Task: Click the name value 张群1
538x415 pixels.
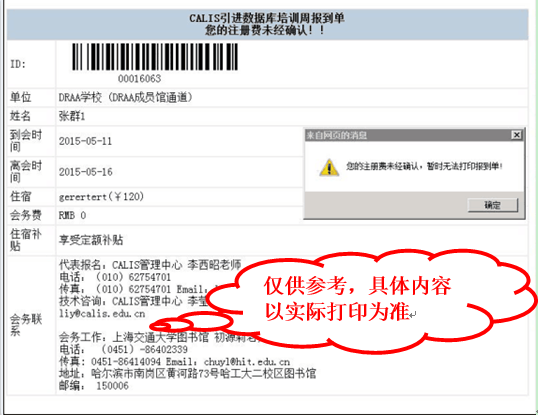Action: (x=72, y=116)
